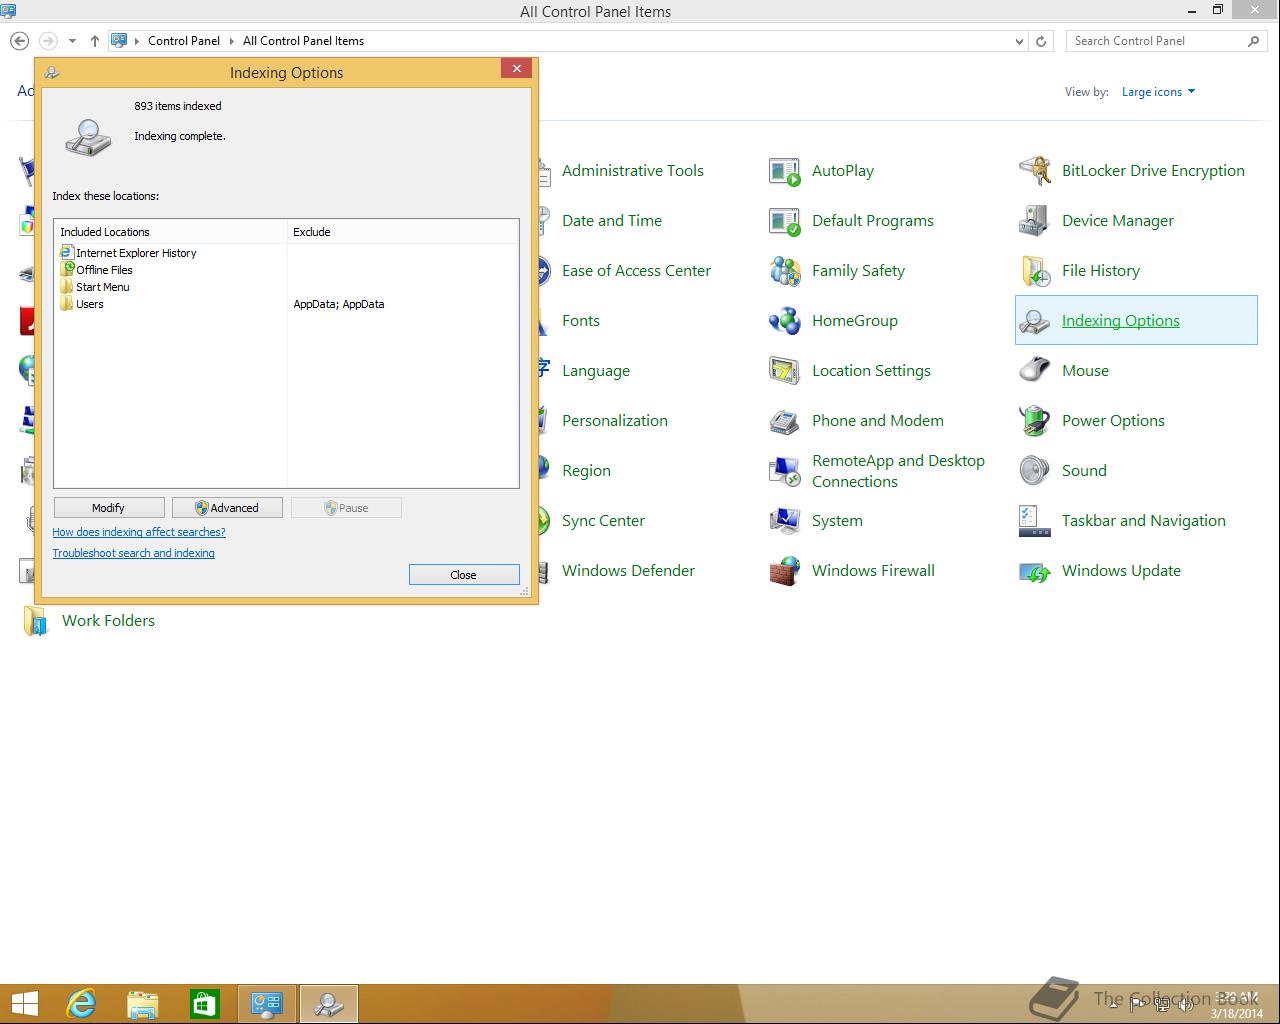Open Fonts link
This screenshot has width=1280, height=1024.
[581, 321]
